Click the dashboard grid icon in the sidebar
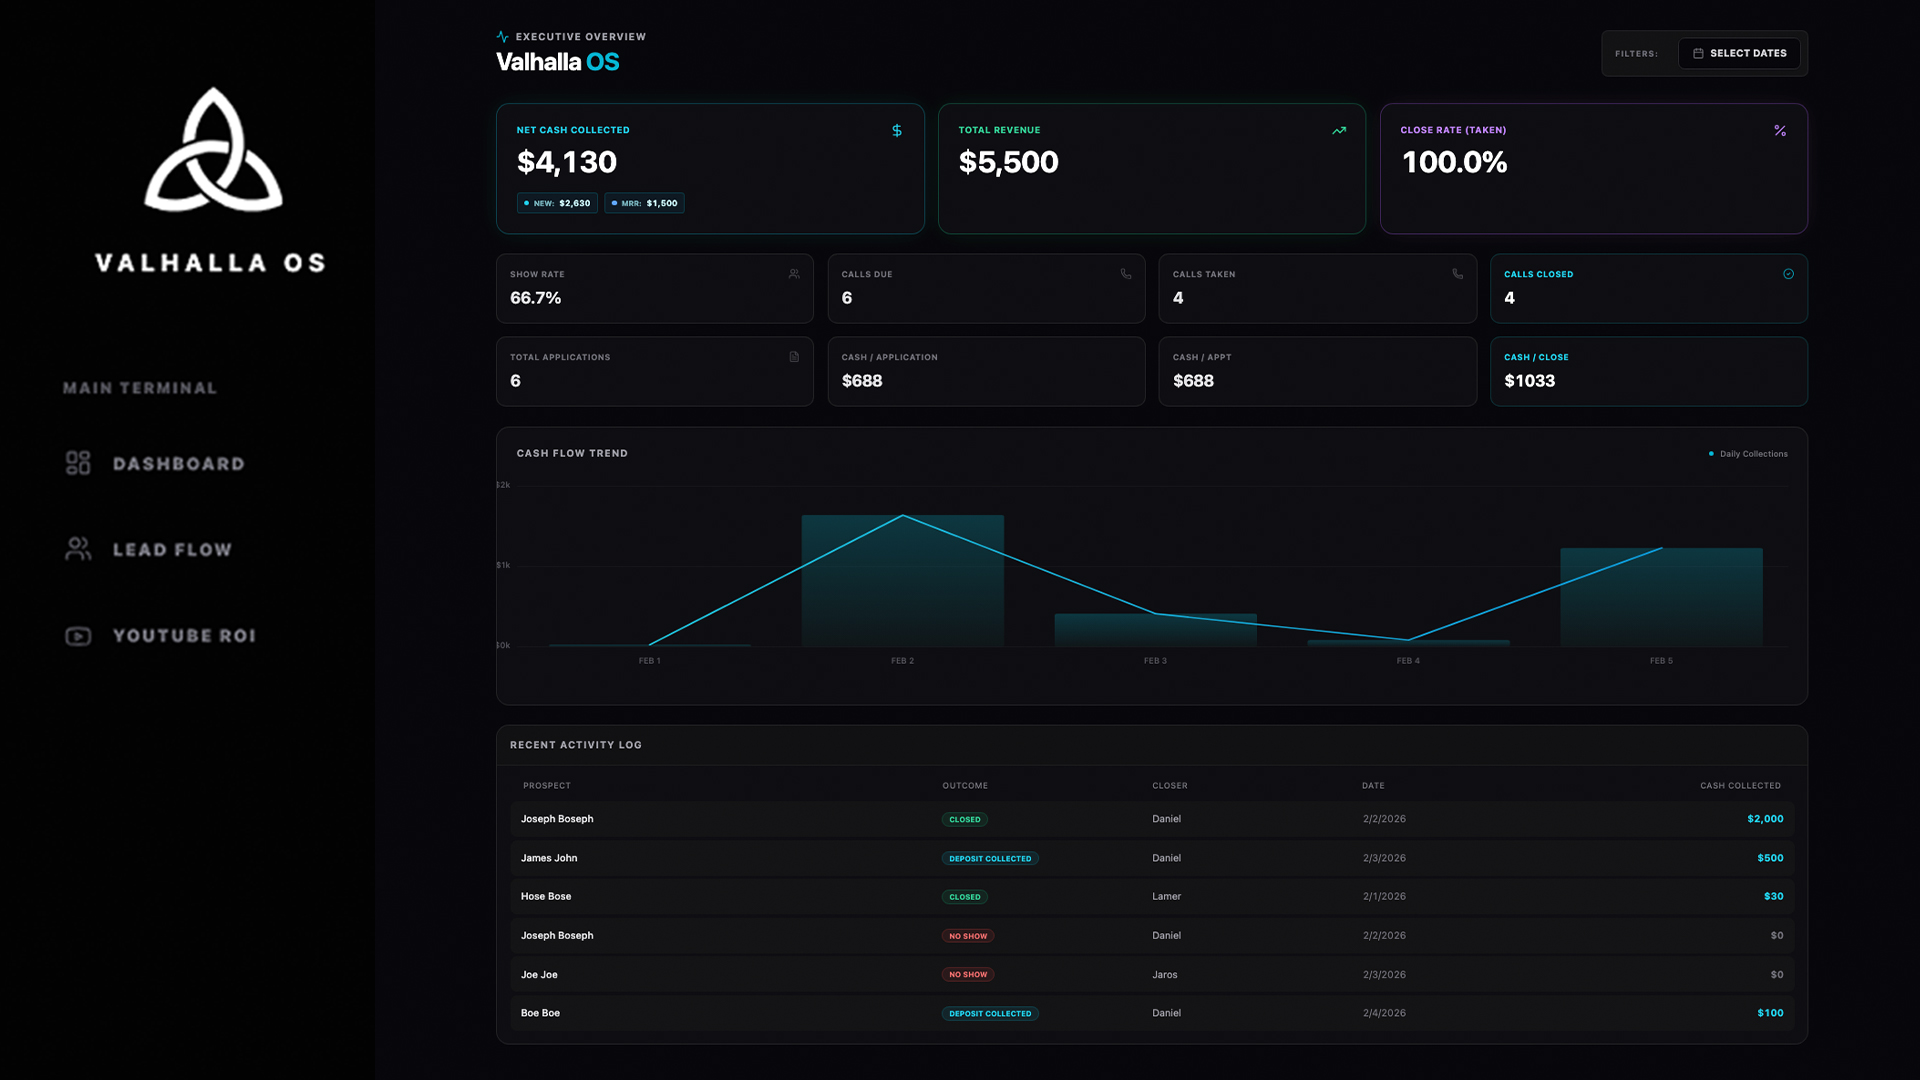1920x1080 pixels. 78,463
